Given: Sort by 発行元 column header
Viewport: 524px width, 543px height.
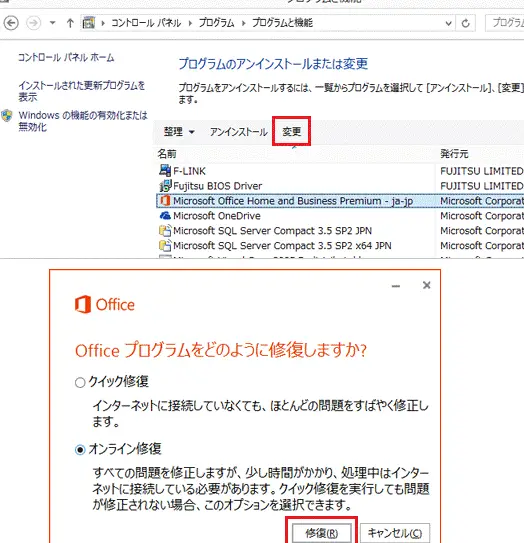Looking at the screenshot, I should (454, 153).
